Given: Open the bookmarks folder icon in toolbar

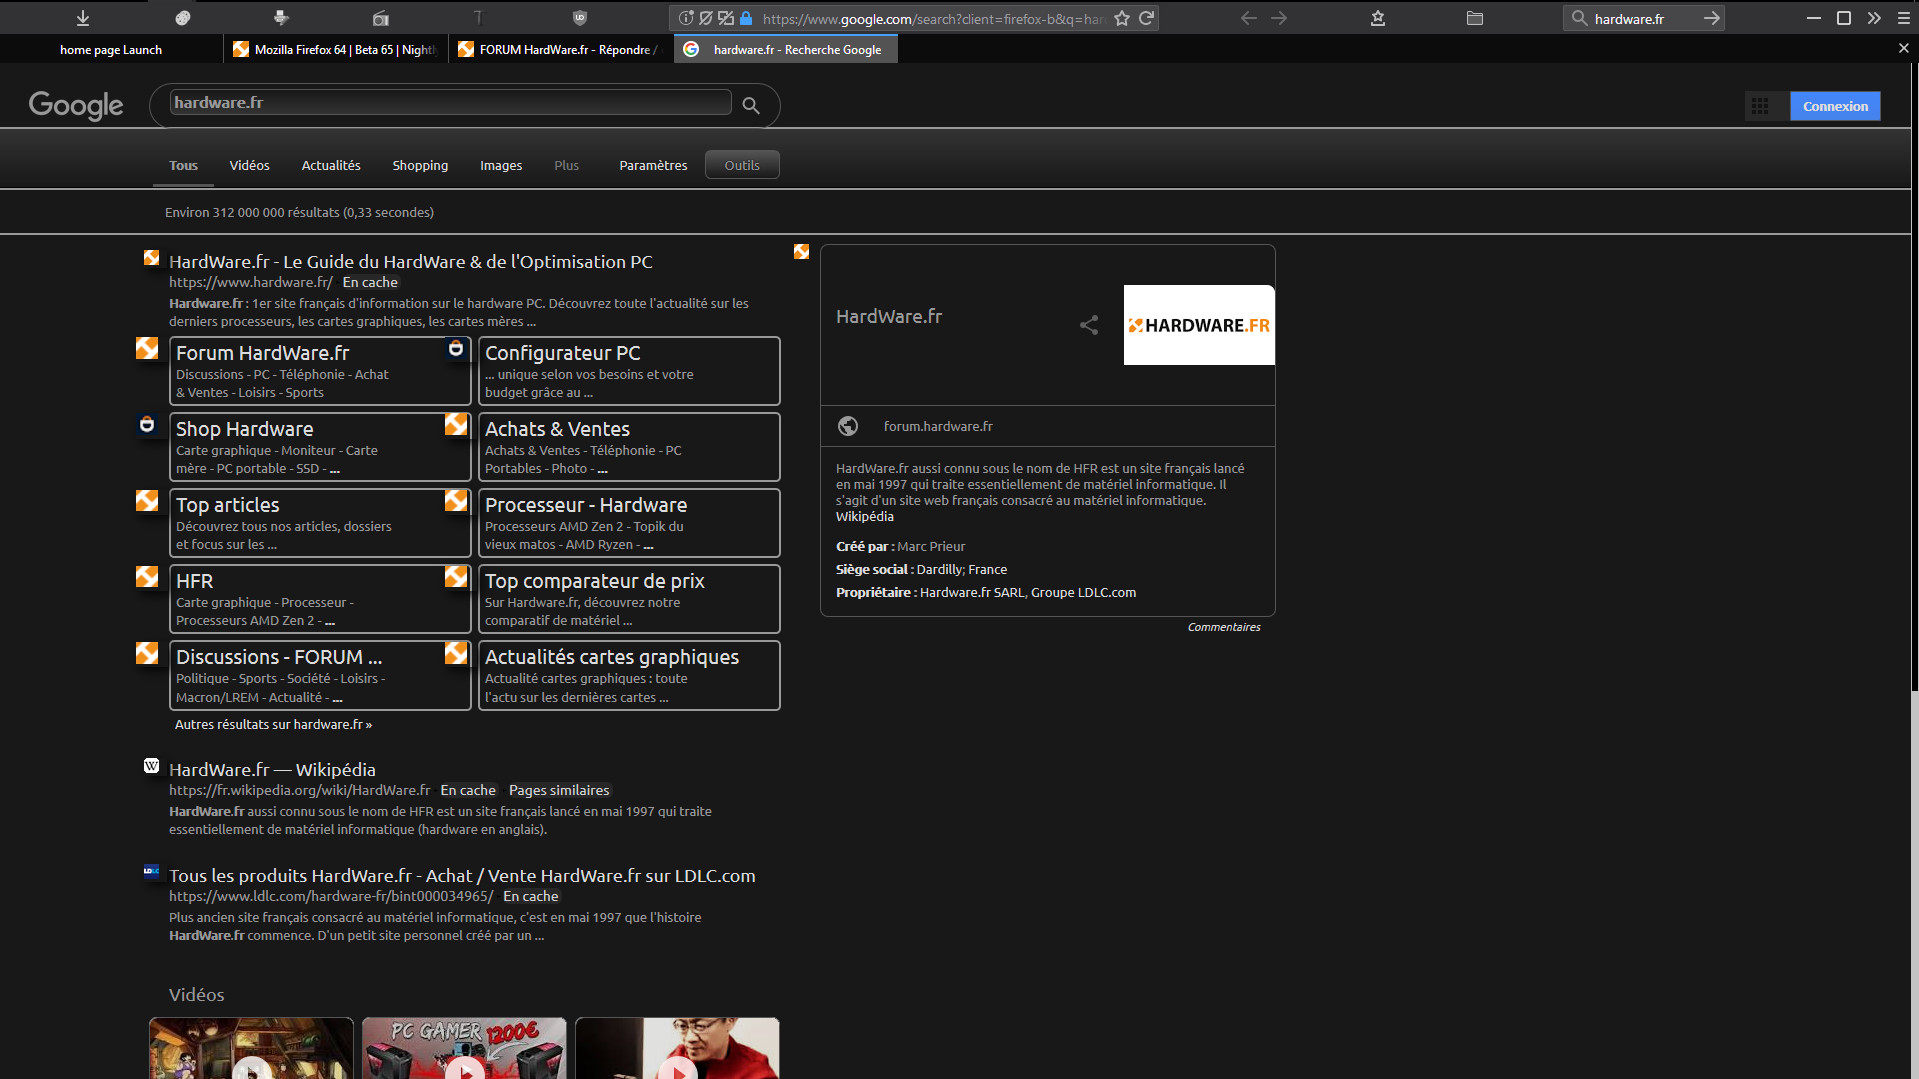Looking at the screenshot, I should pos(1475,18).
